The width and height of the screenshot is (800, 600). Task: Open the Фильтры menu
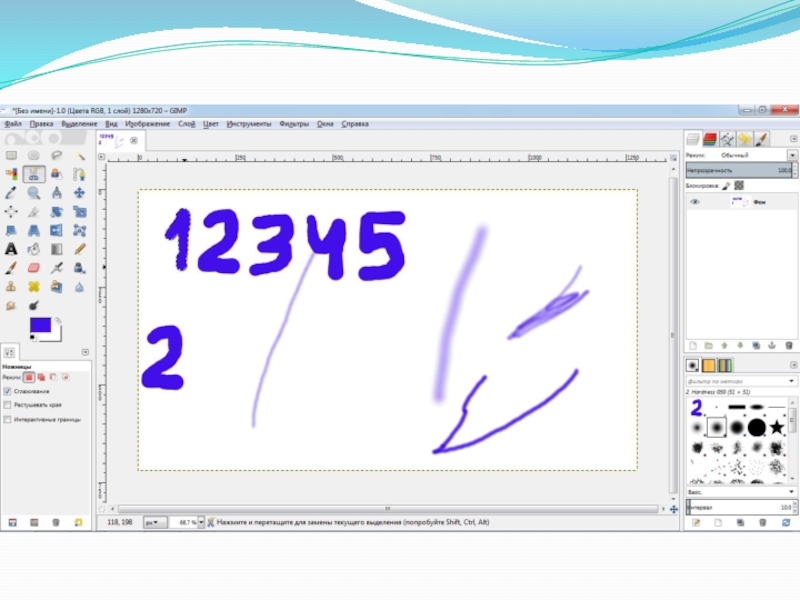pyautogui.click(x=294, y=124)
